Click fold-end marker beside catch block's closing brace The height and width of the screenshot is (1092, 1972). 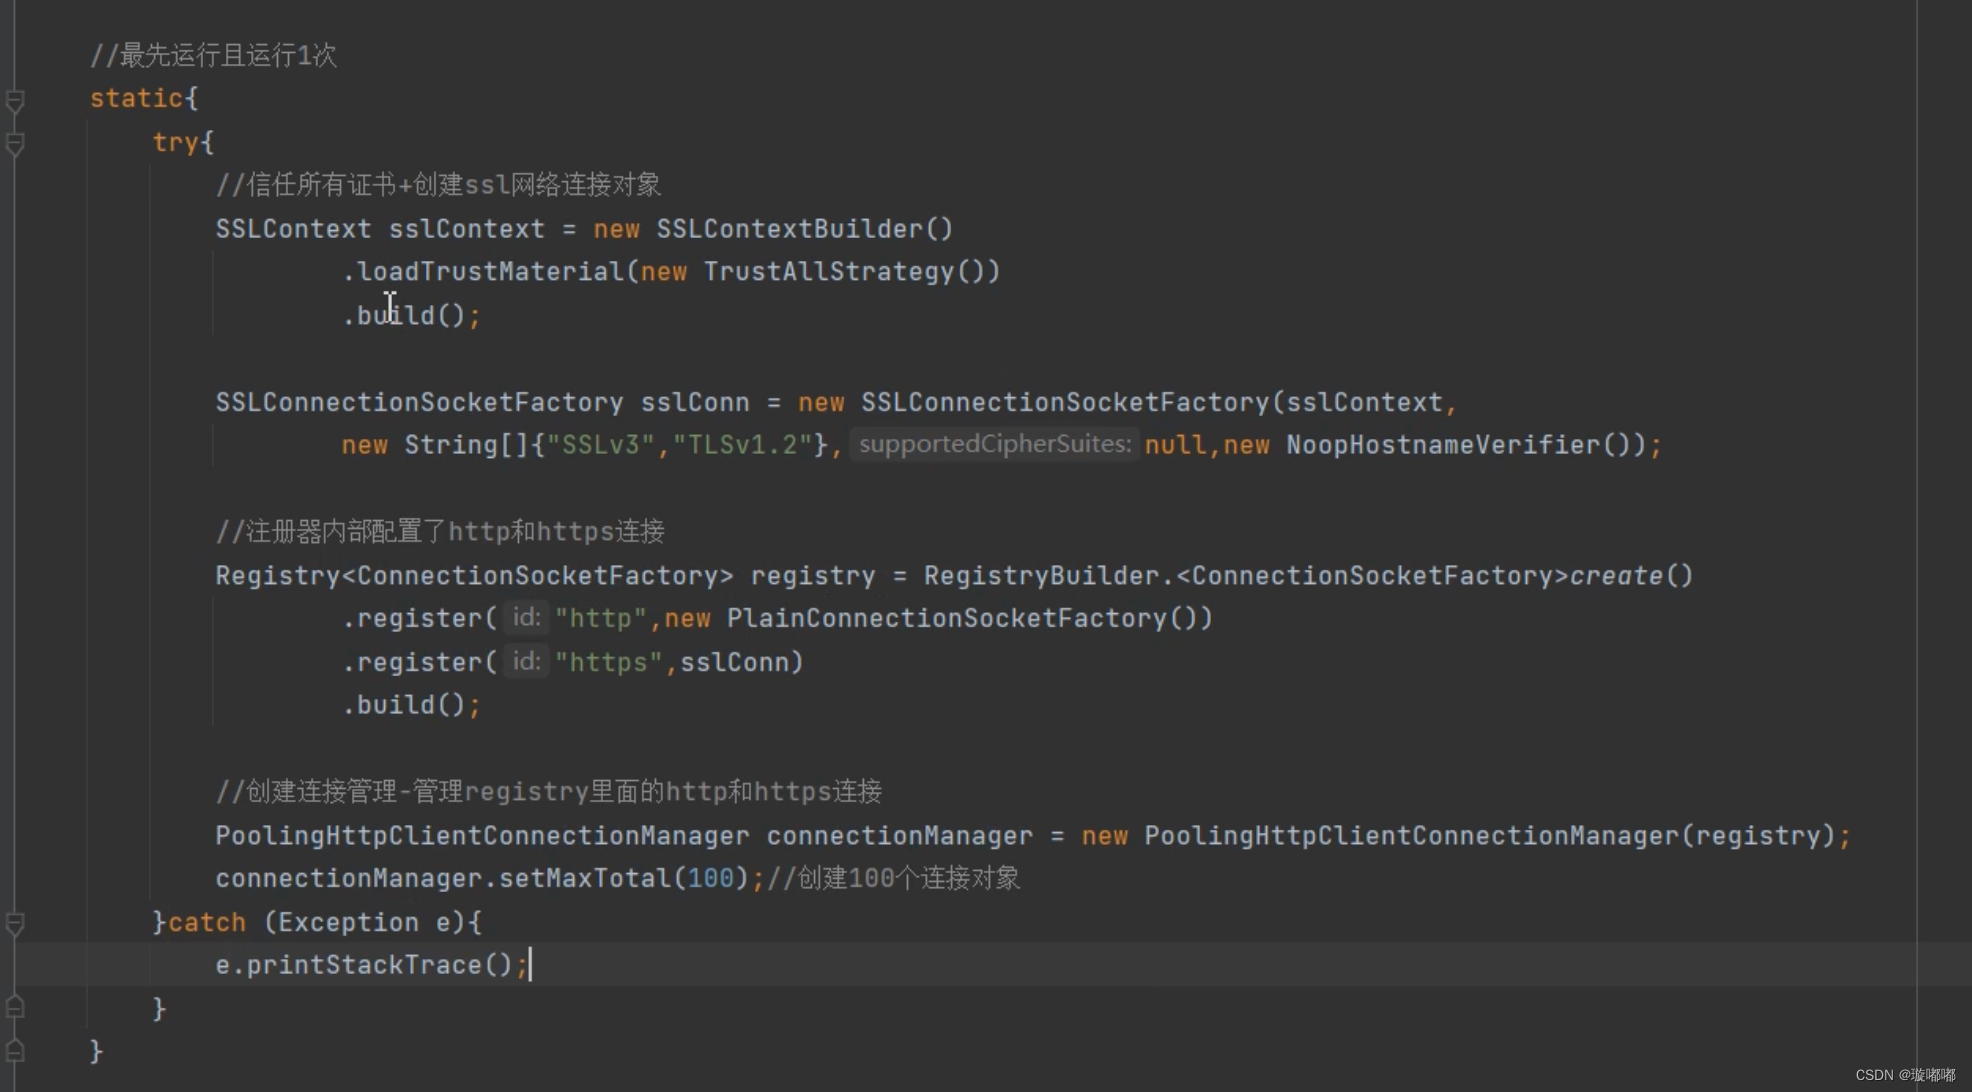(15, 1007)
